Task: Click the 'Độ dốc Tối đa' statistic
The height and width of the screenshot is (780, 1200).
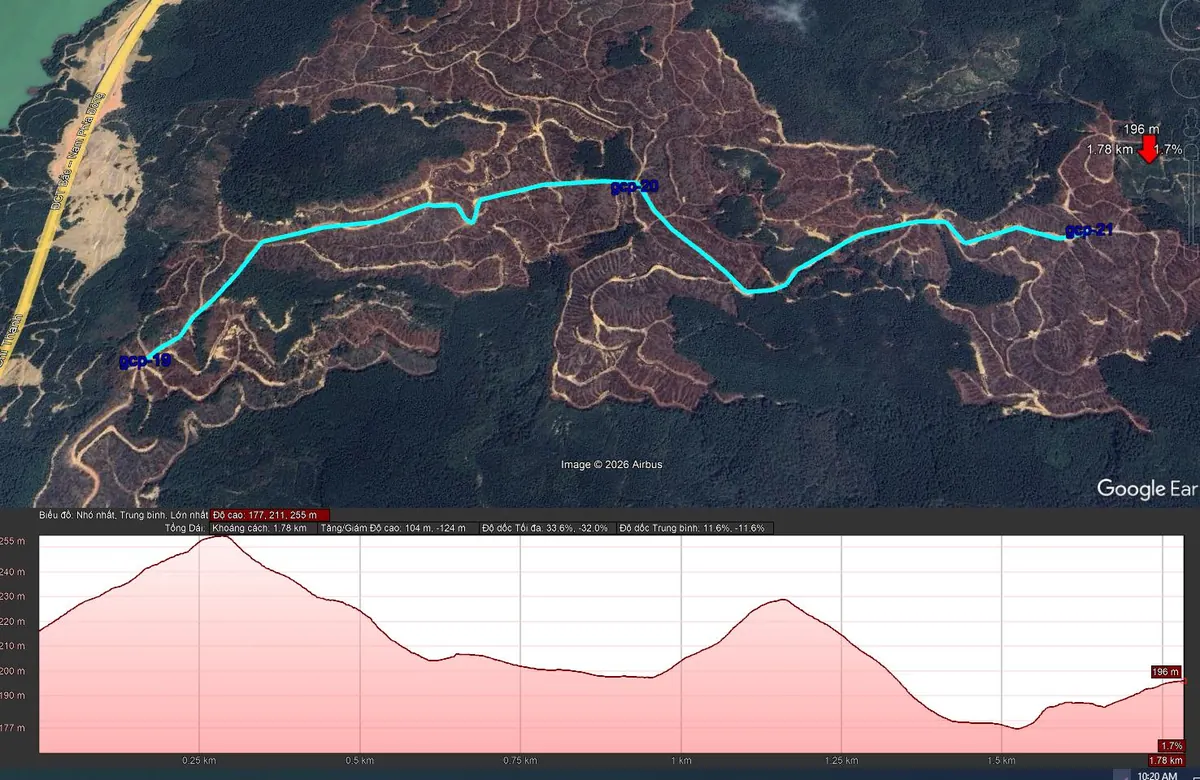Action: tap(547, 527)
